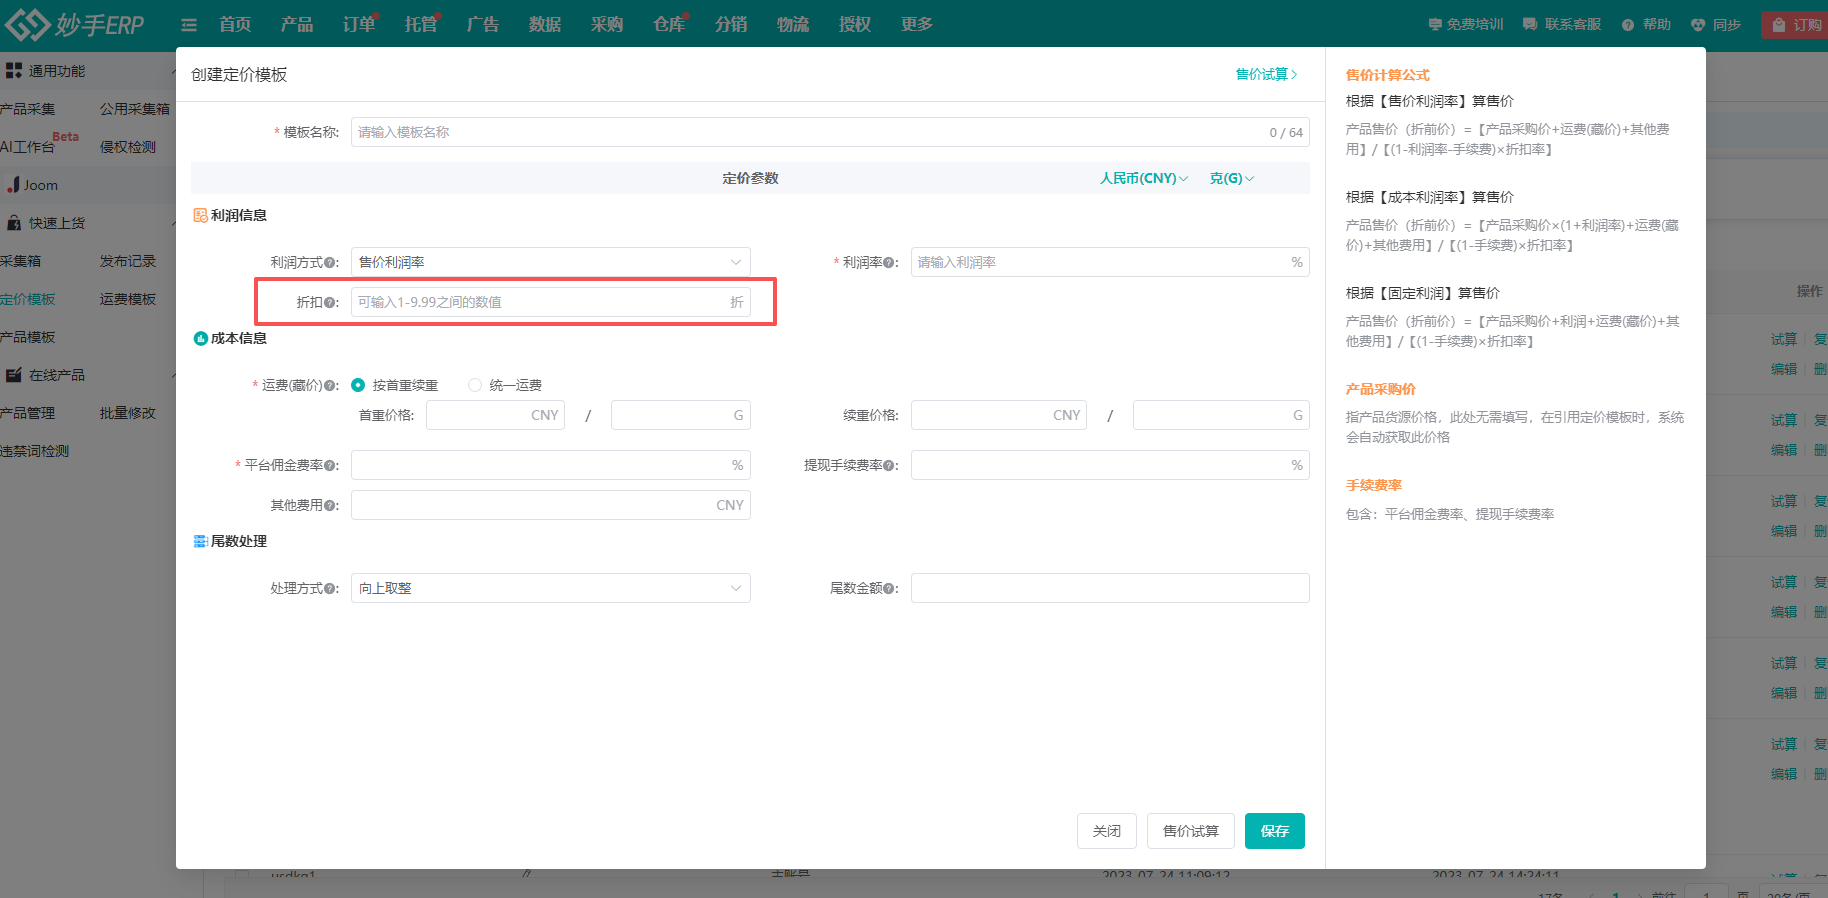Click the help icon beside 折扣 label
The height and width of the screenshot is (898, 1828).
[330, 303]
